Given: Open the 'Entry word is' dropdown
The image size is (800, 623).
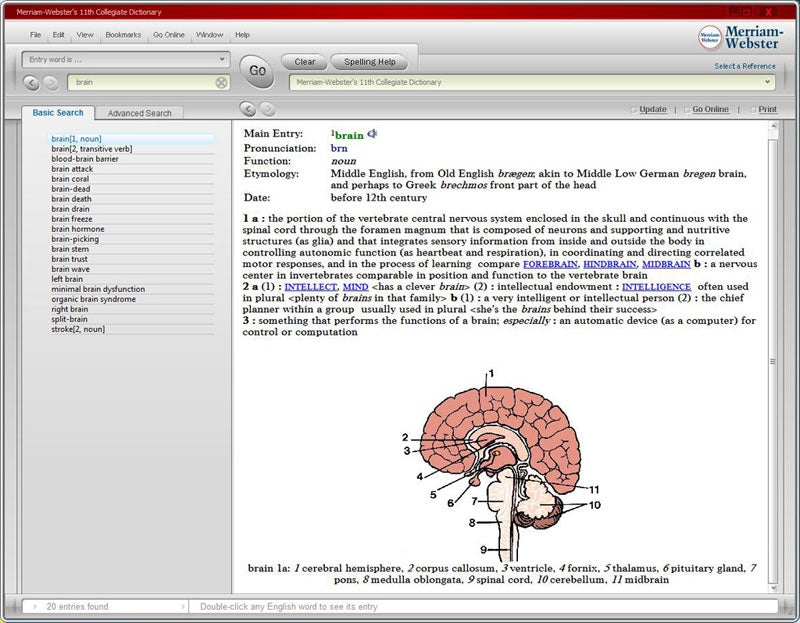Looking at the screenshot, I should (222, 60).
